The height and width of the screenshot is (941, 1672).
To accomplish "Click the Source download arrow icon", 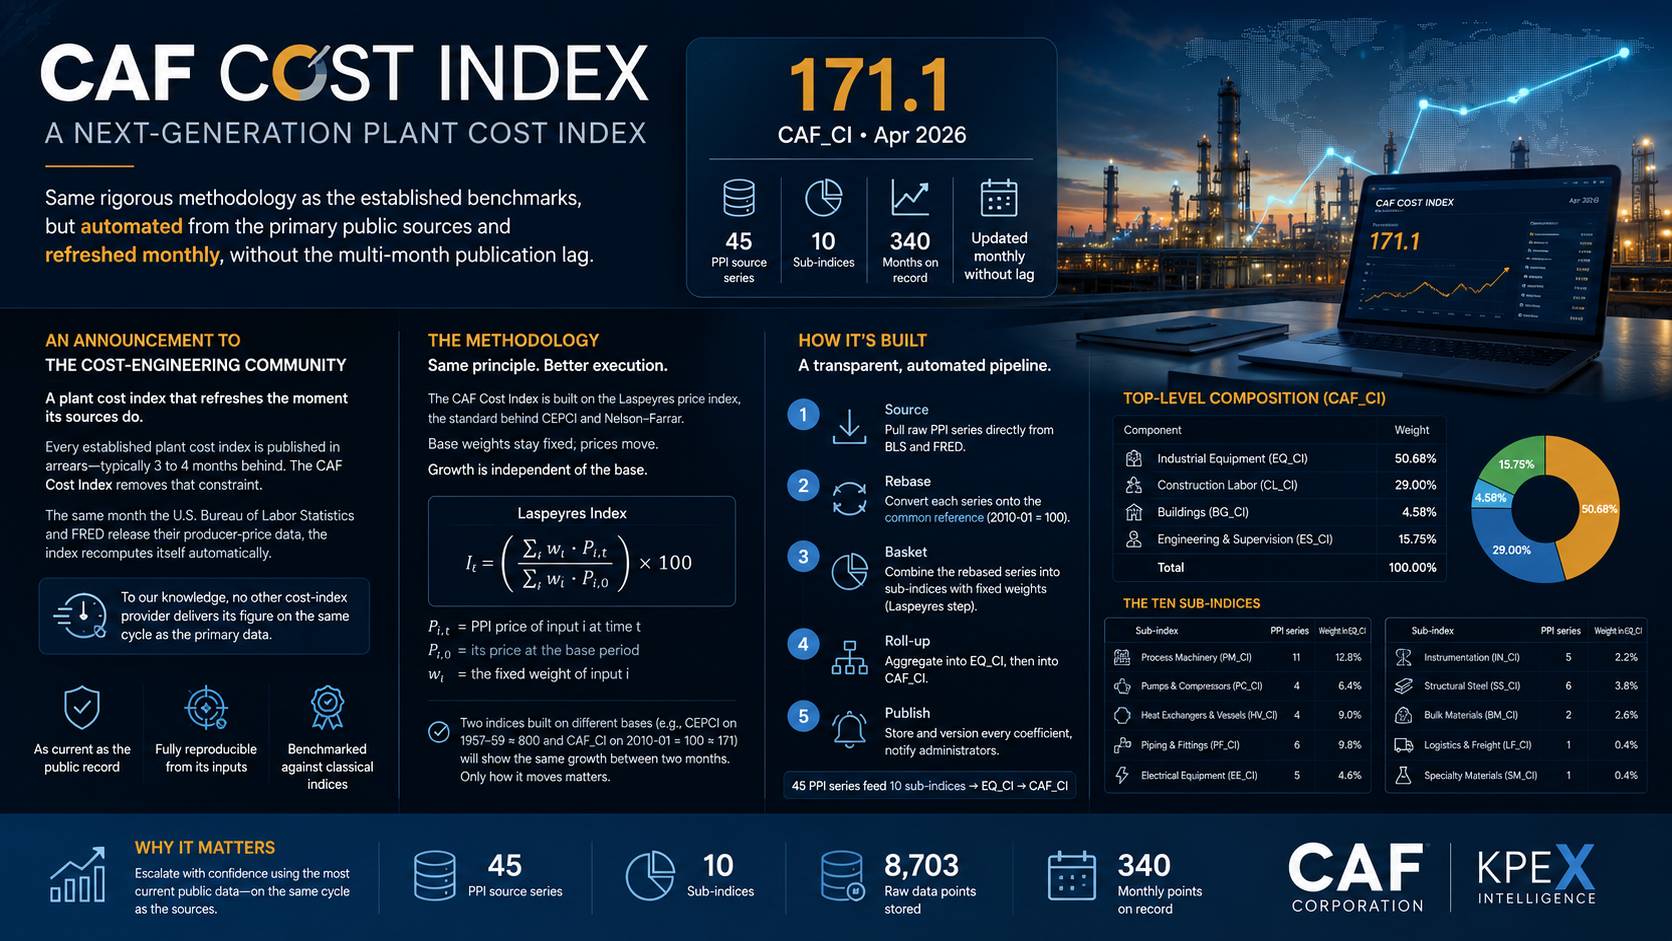I will 850,426.
